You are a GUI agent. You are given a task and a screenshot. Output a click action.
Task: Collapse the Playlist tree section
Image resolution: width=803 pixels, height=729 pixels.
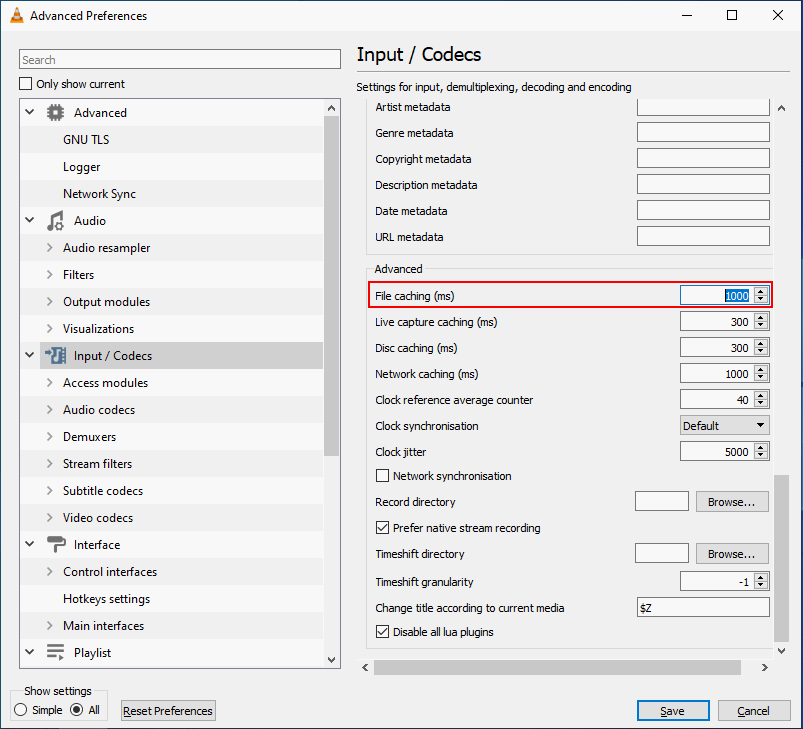pos(30,652)
